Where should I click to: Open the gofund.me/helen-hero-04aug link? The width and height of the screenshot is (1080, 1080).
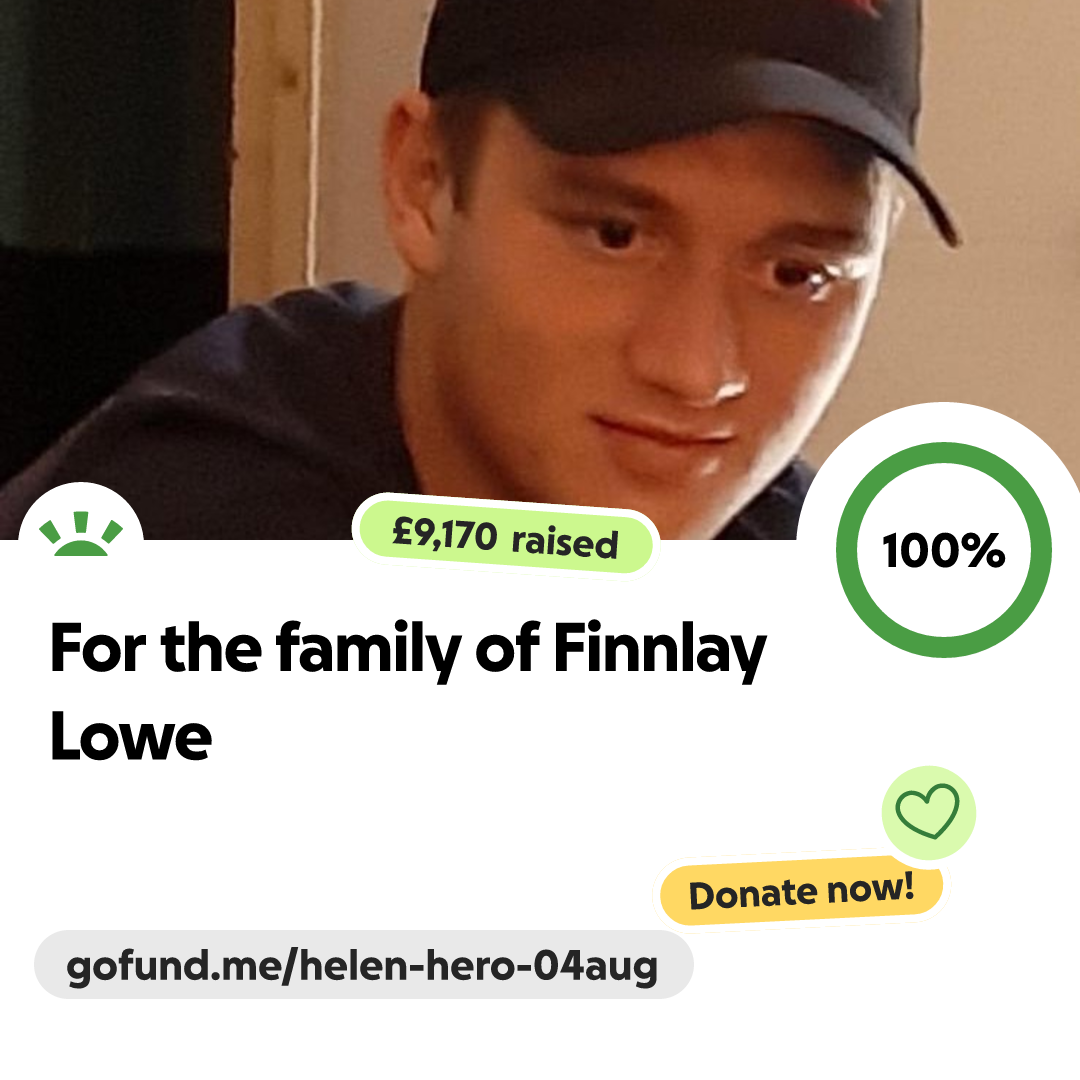pyautogui.click(x=362, y=965)
